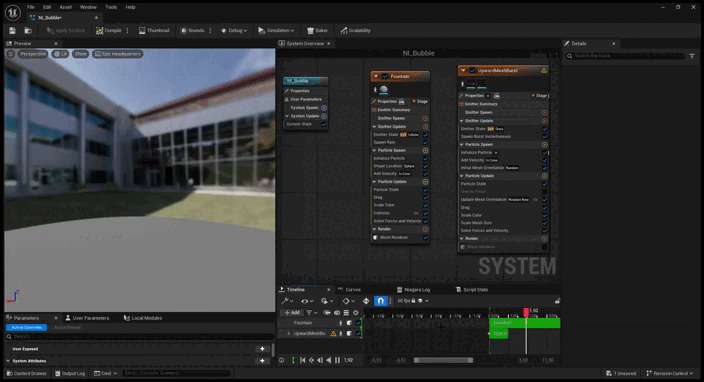Uncheck Spawn Burst Instantaneous module checkbox
This screenshot has height=382, width=704.
[x=544, y=136]
